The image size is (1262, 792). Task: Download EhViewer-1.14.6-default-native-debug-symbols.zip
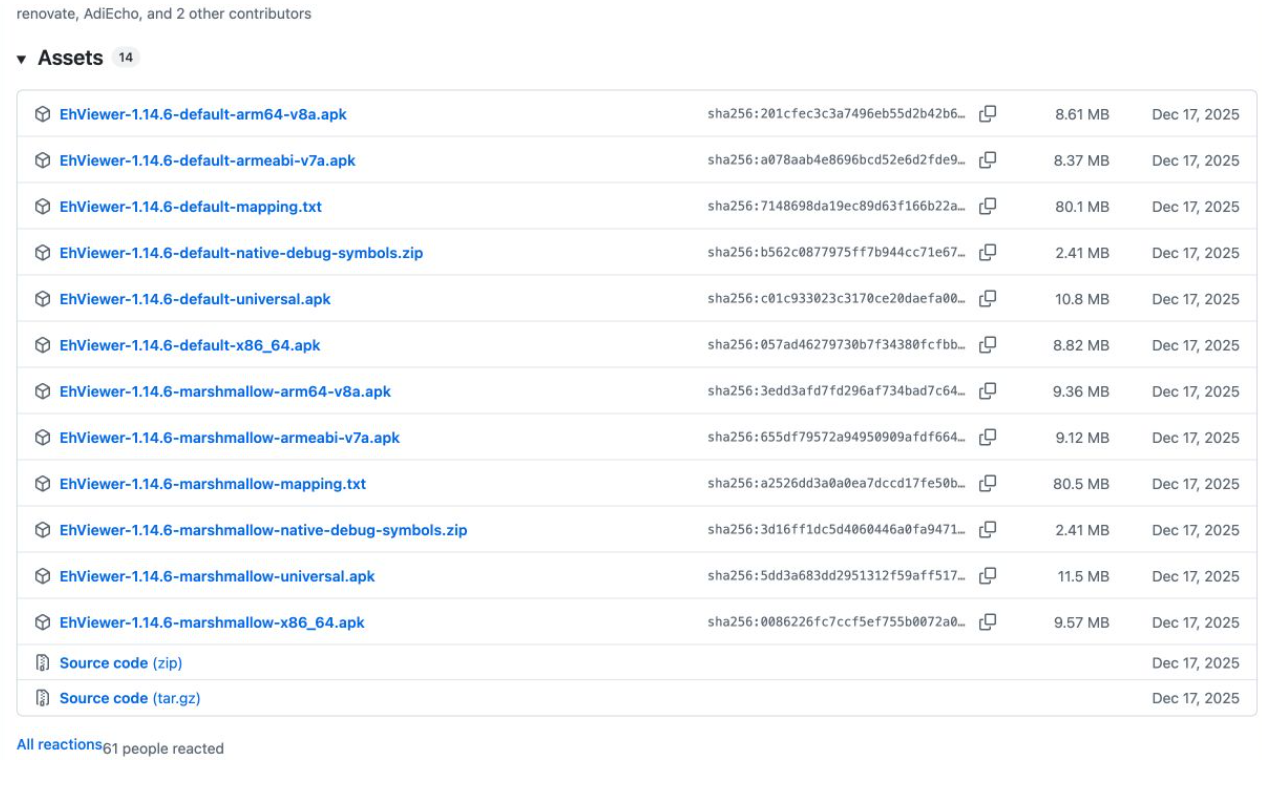point(241,253)
